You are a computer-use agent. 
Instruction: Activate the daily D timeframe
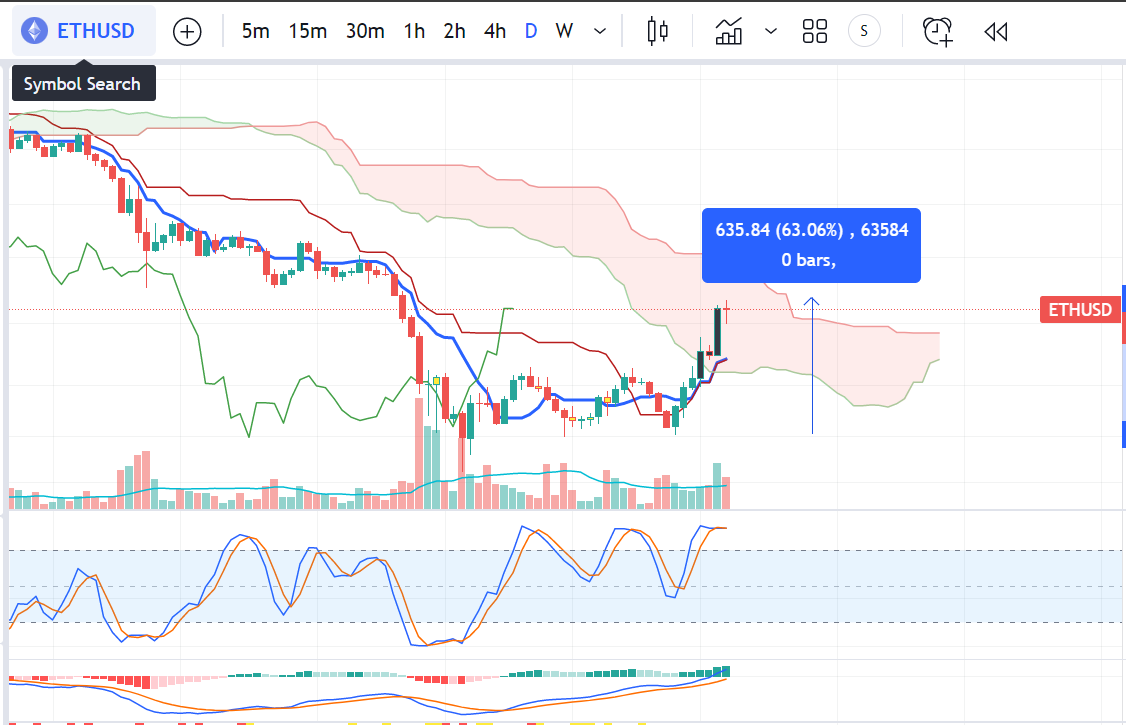click(531, 31)
